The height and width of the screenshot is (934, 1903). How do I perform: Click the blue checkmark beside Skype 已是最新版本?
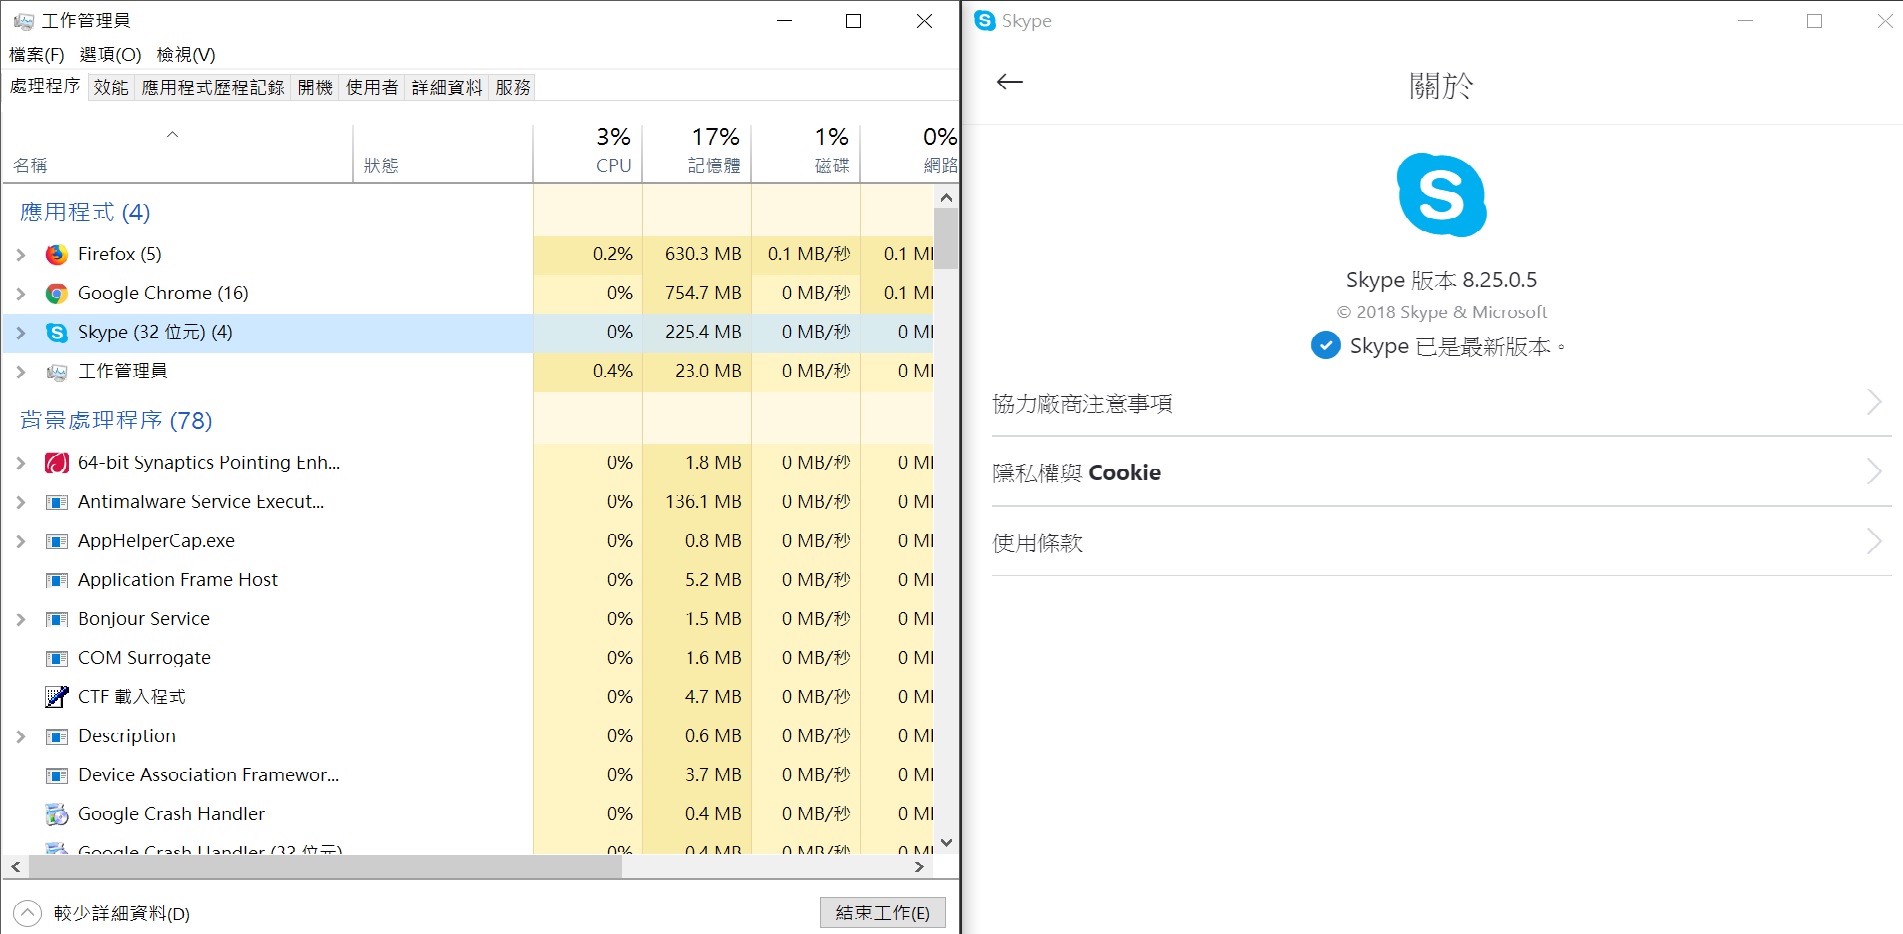click(x=1325, y=346)
